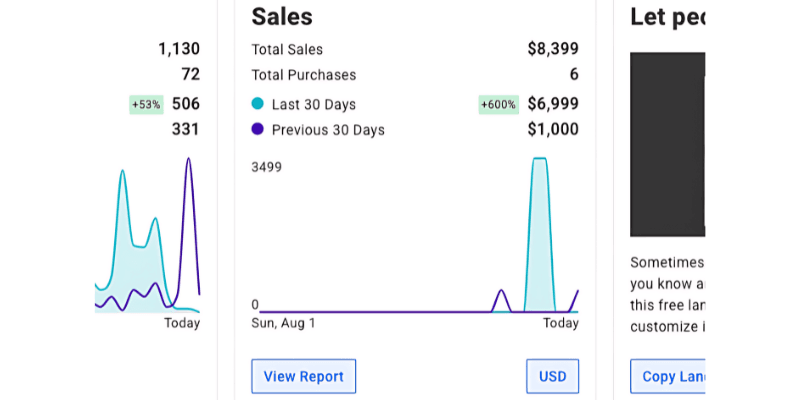
Task: Click the Total Purchases label
Action: click(x=304, y=75)
